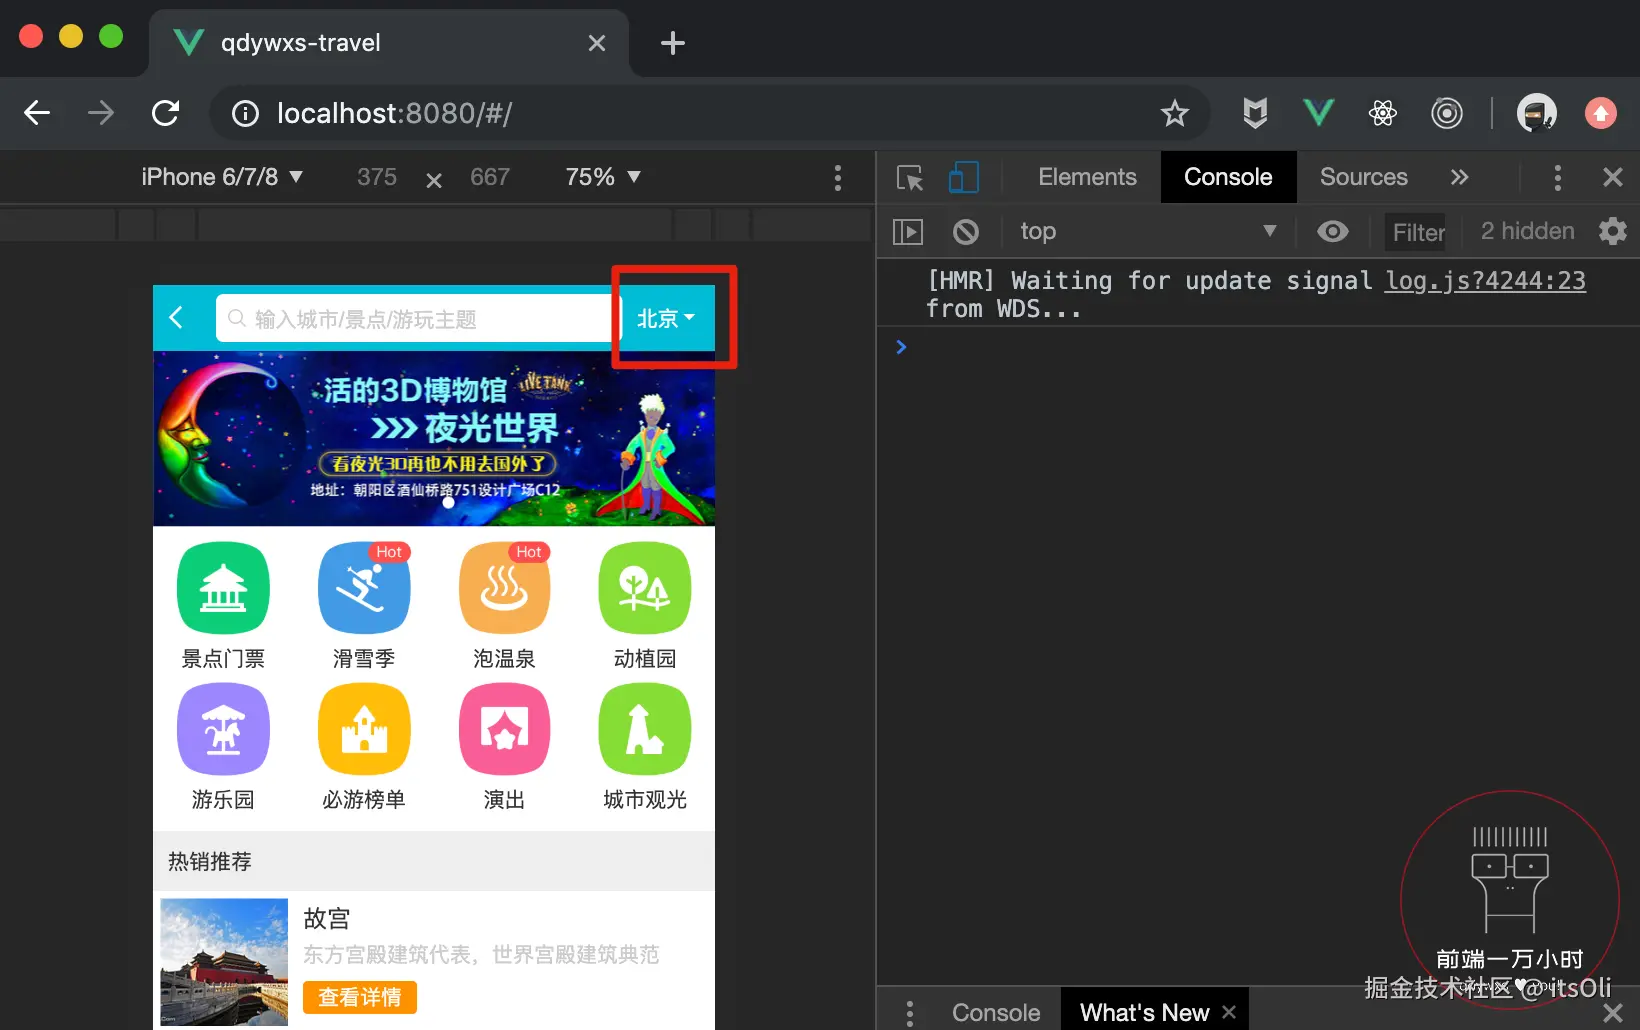Click the browser forward arrow
This screenshot has width=1640, height=1030.
point(101,113)
